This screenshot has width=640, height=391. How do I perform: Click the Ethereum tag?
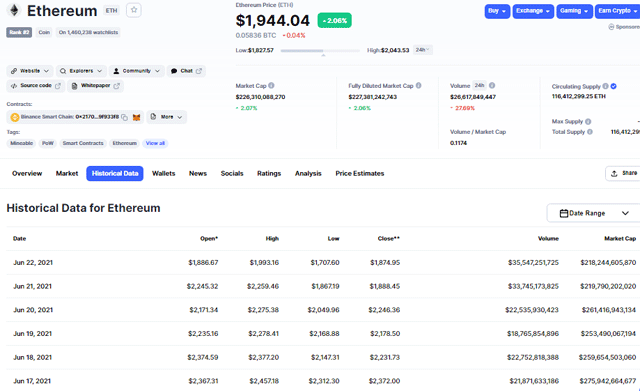pos(124,143)
